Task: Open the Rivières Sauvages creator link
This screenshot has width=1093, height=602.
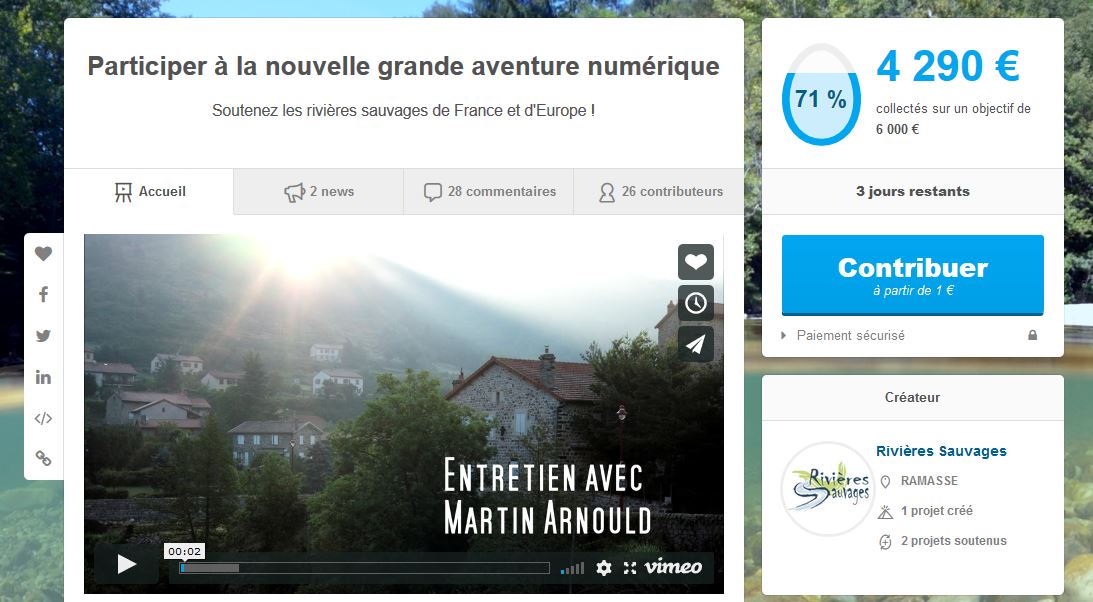Action: 941,451
